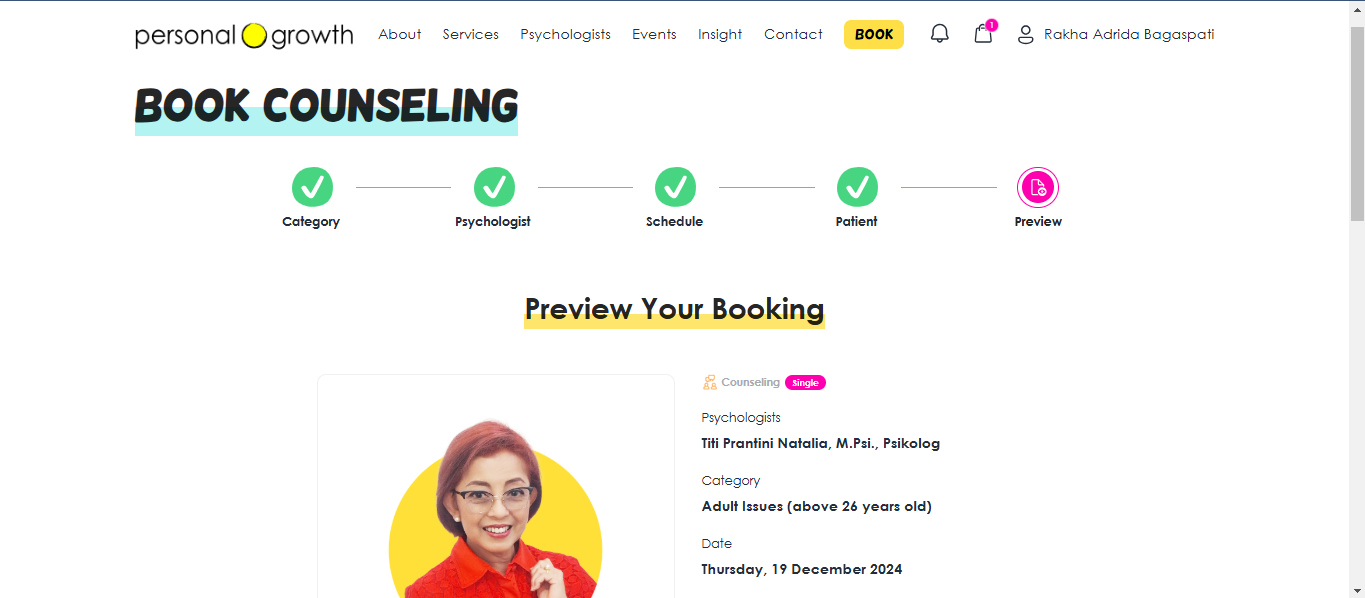
Task: Click the pink Preview step icon
Action: coord(1038,187)
